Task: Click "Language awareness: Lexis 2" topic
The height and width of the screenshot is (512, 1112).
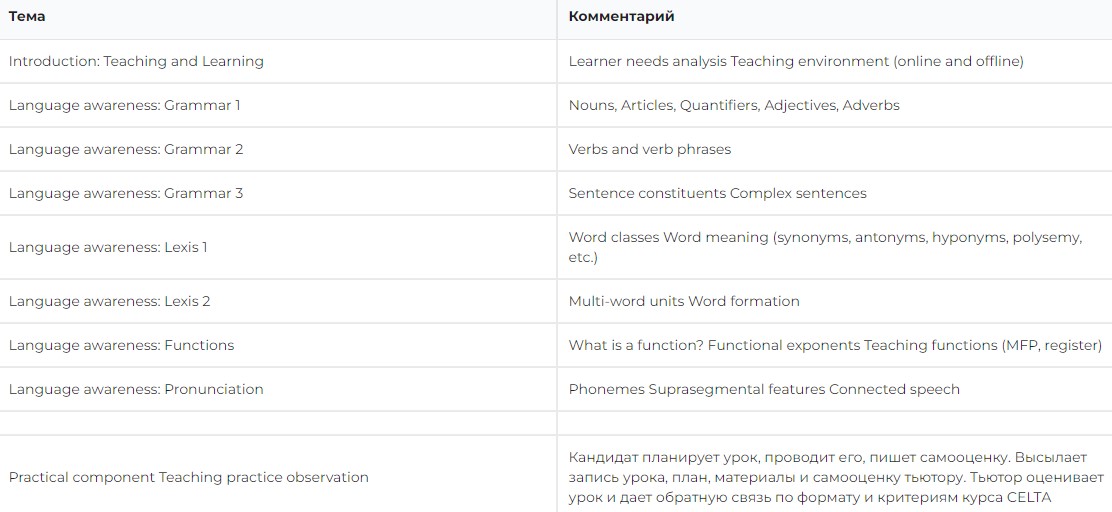Action: [x=109, y=301]
